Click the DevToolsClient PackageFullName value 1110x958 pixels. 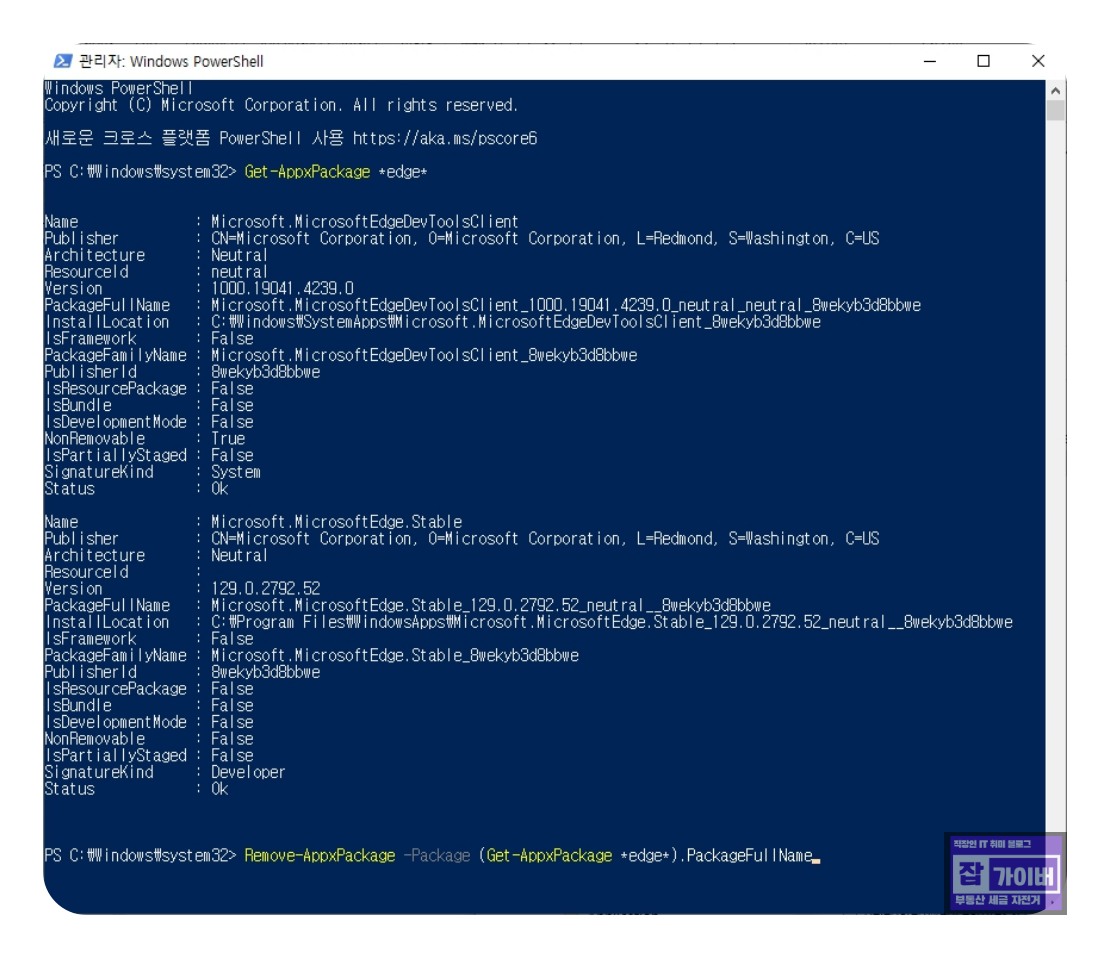pos(566,305)
